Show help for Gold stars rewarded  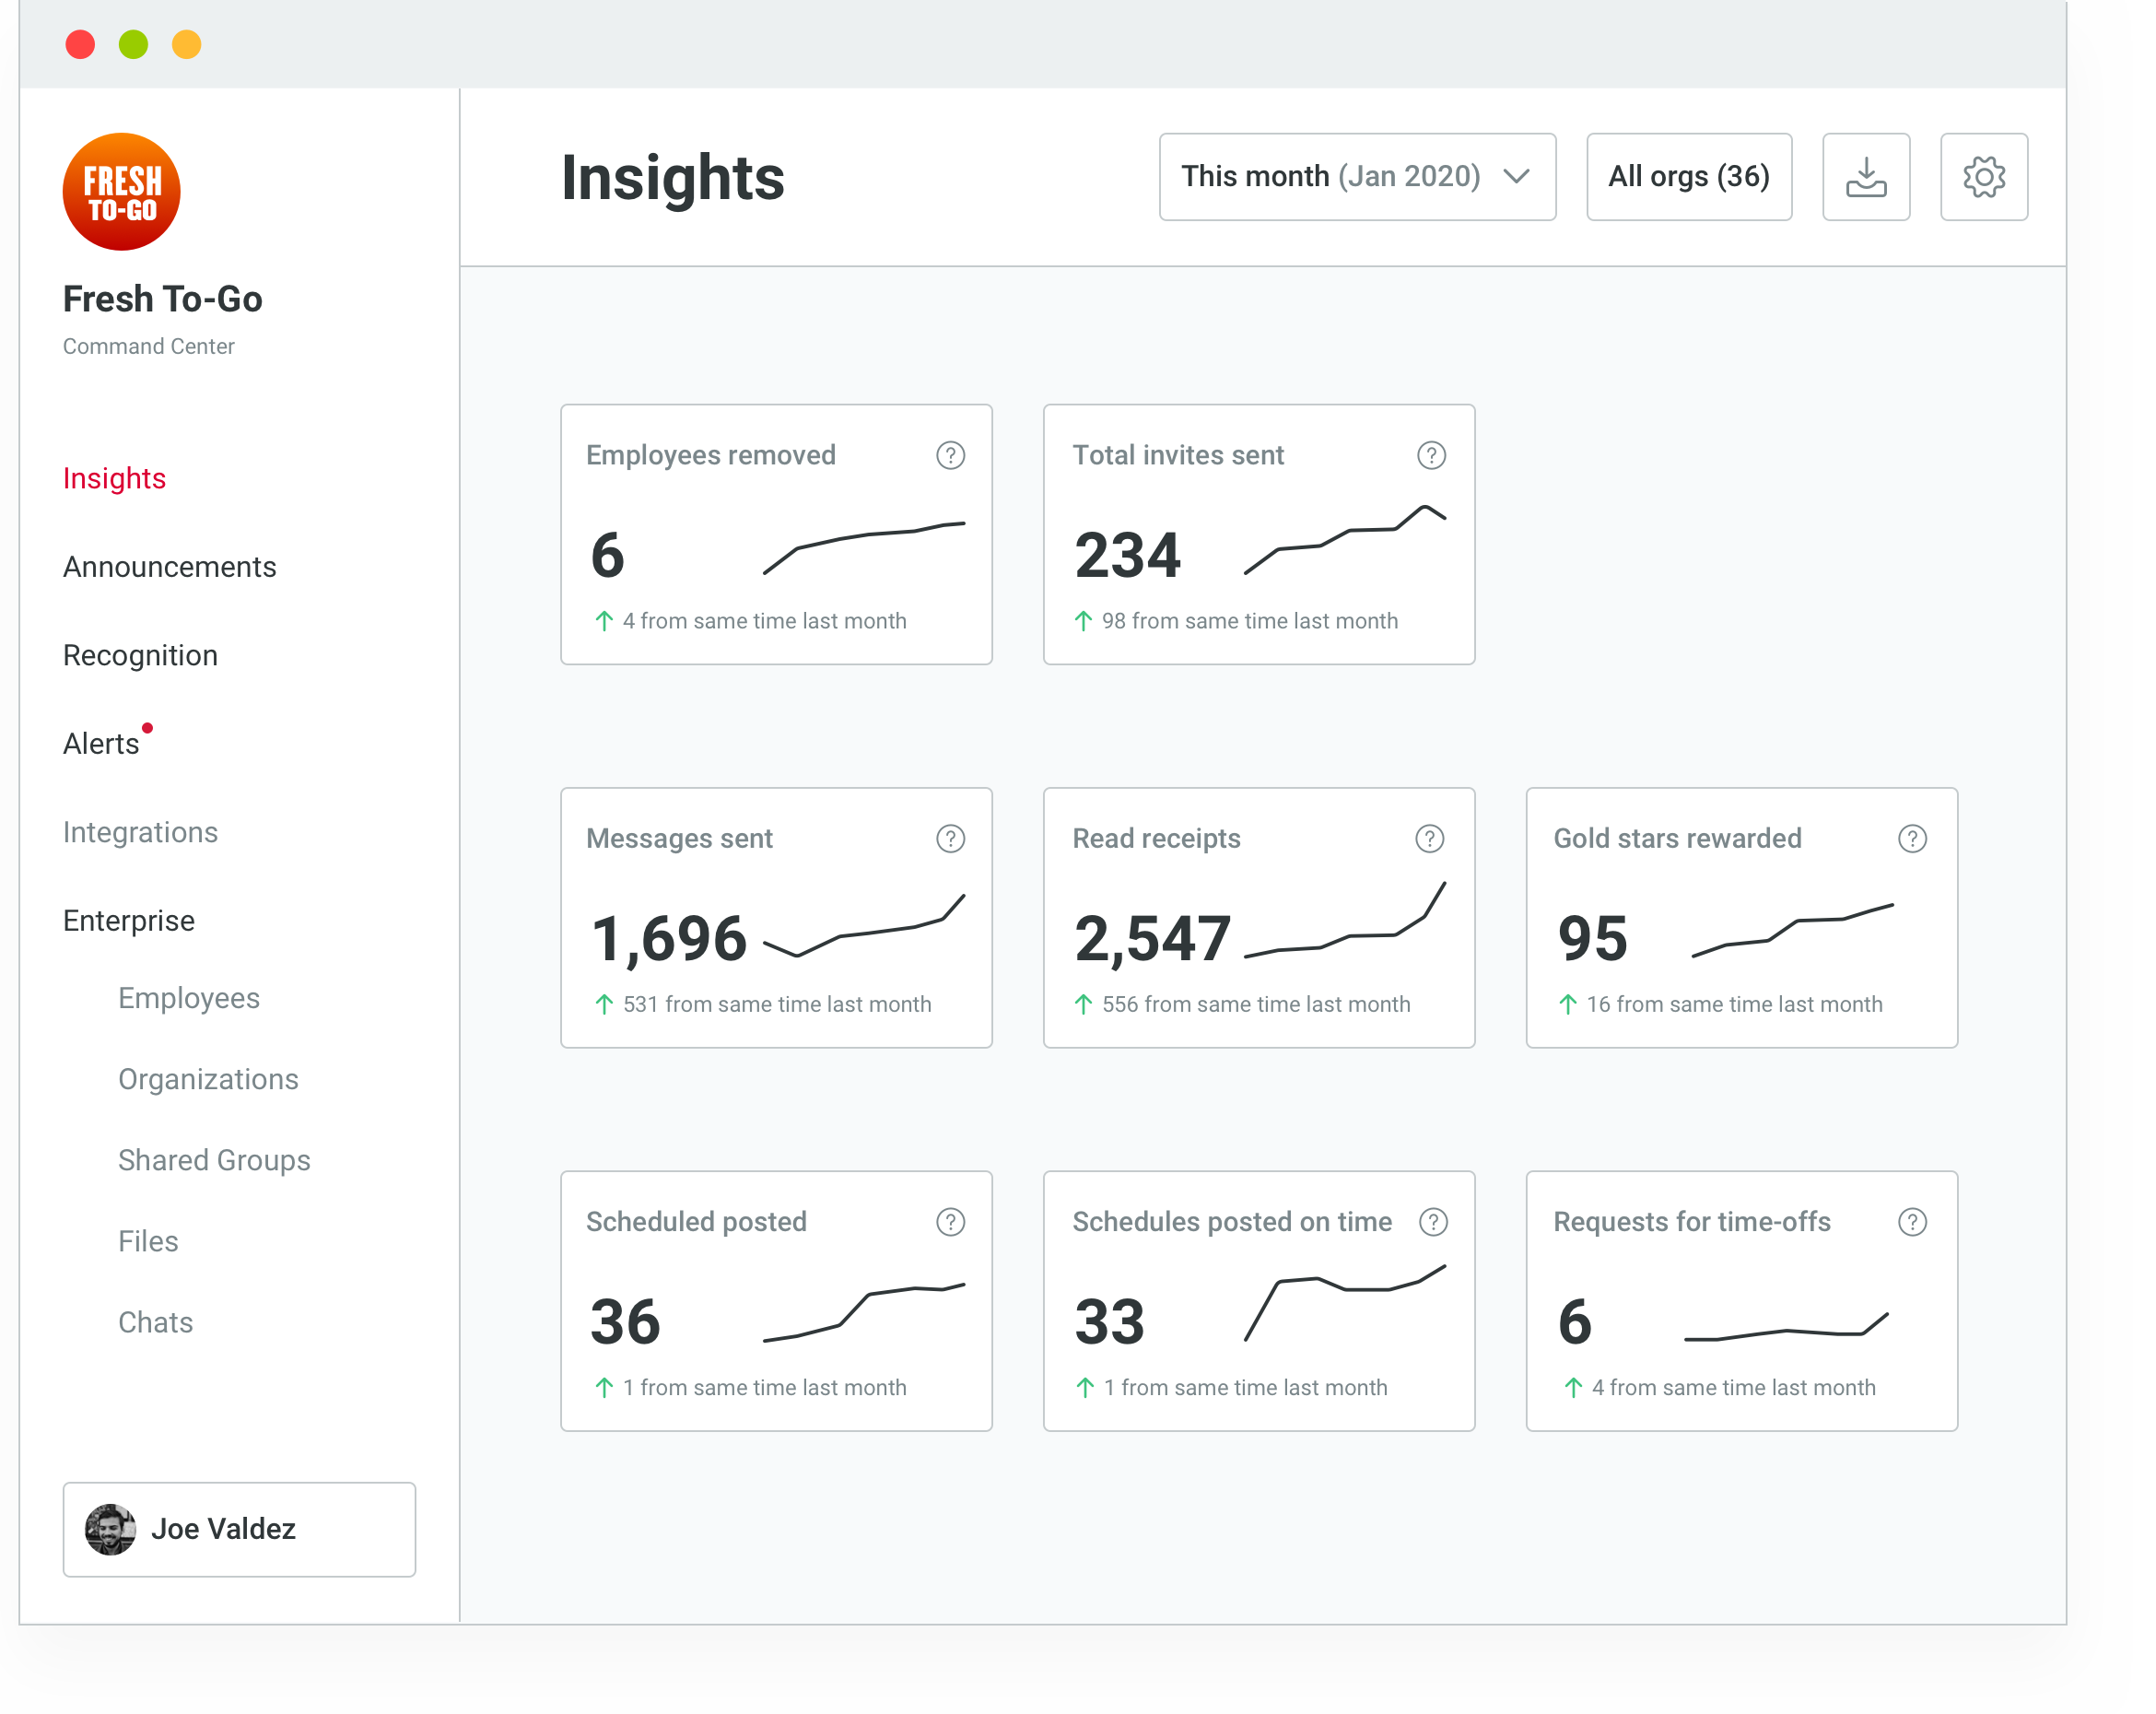pyautogui.click(x=1912, y=838)
